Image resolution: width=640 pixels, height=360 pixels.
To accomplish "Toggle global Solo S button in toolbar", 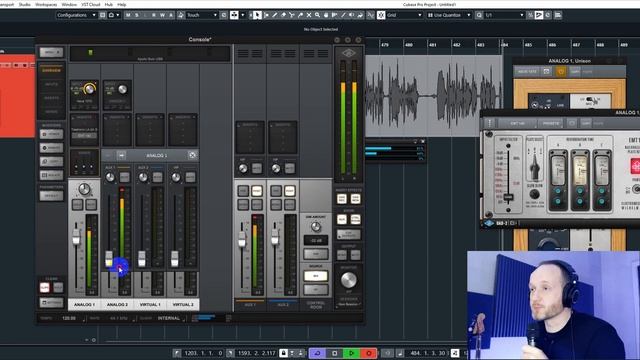I will 137,15.
